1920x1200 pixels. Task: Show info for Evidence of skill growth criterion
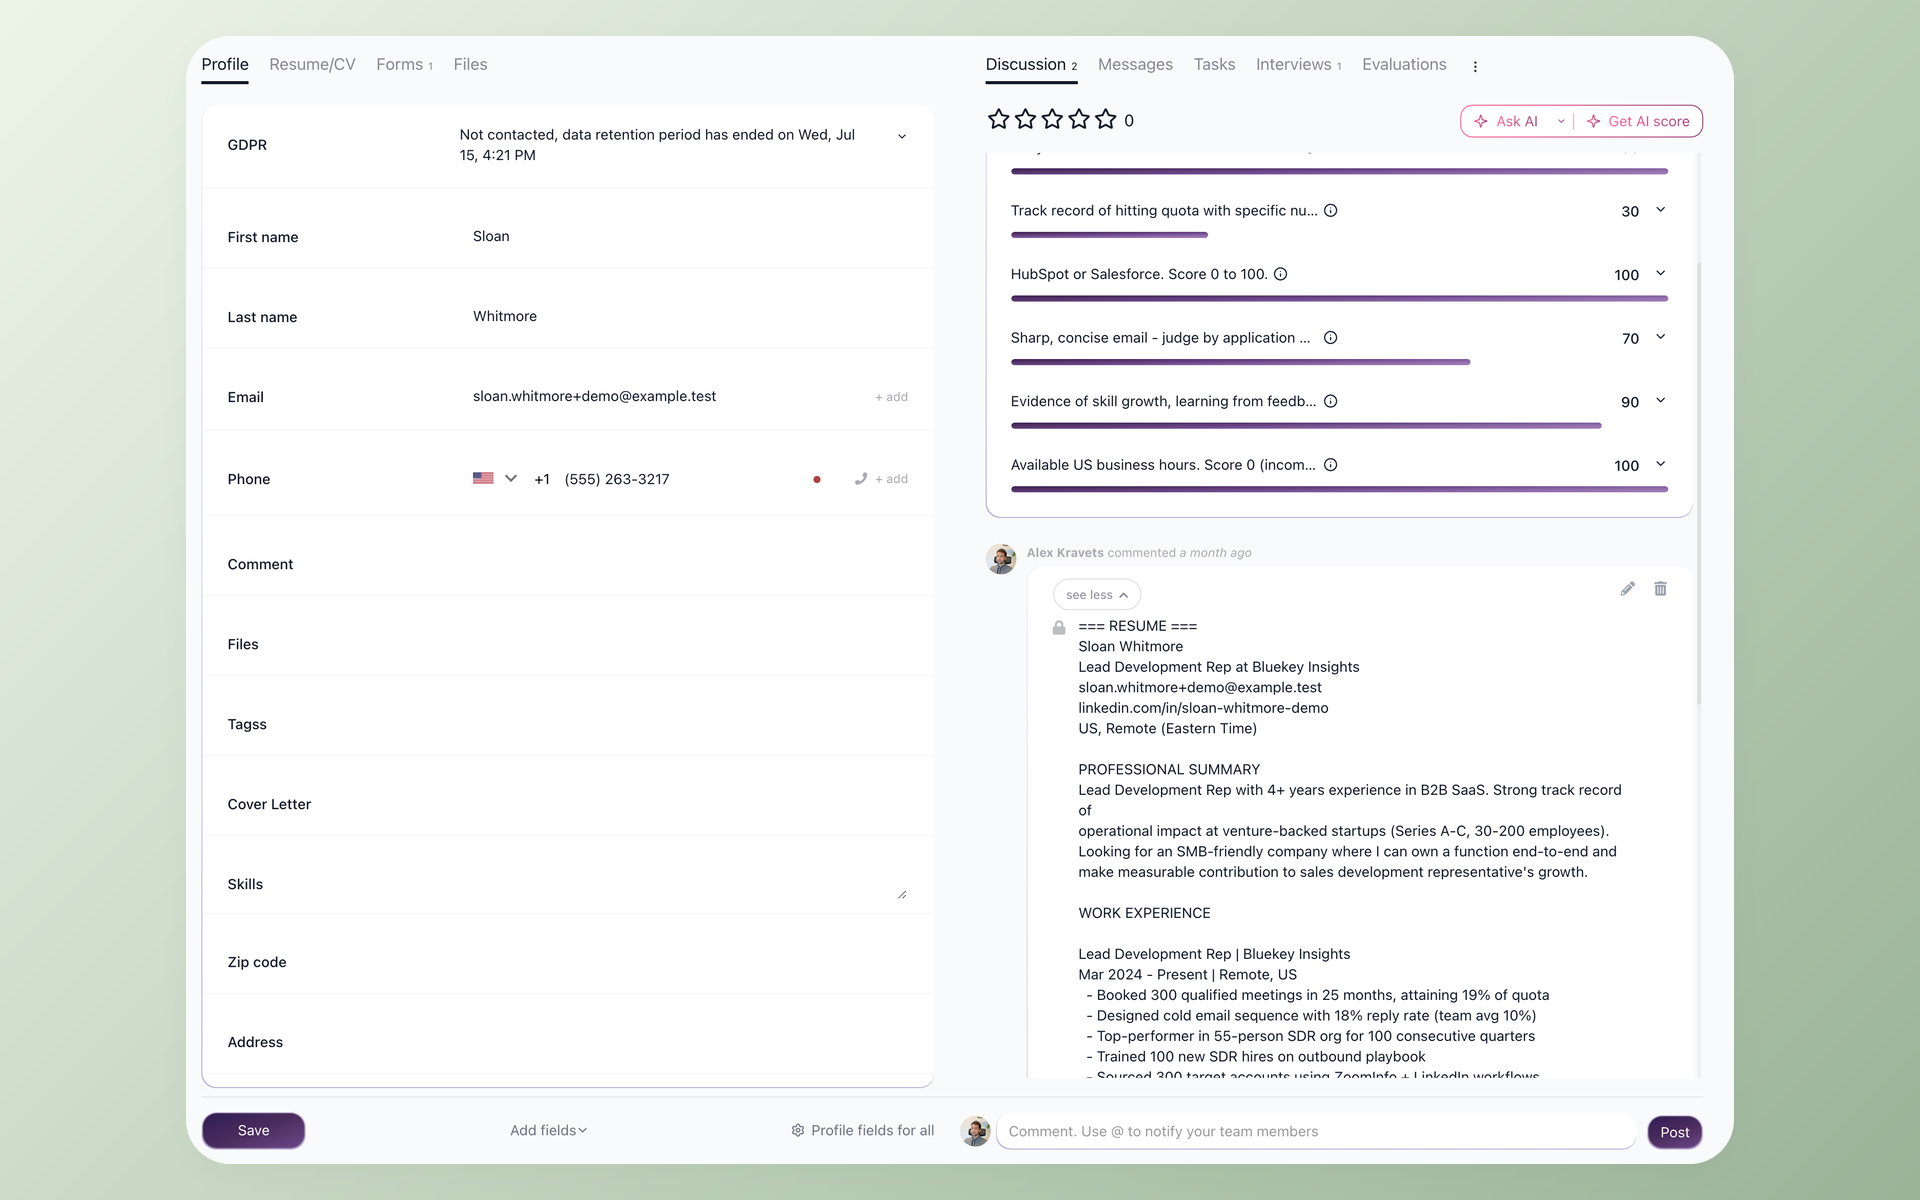click(1331, 401)
